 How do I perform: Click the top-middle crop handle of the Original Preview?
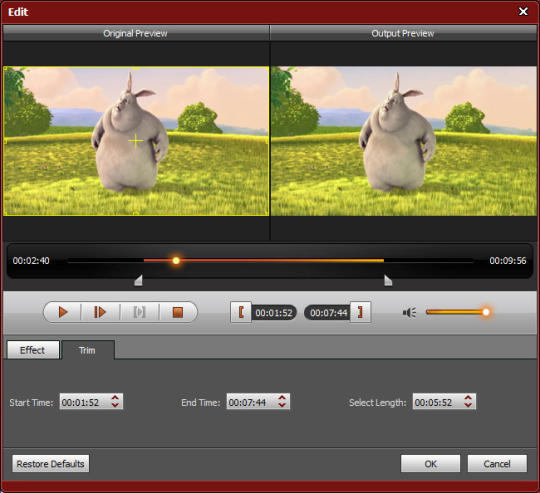[136, 68]
